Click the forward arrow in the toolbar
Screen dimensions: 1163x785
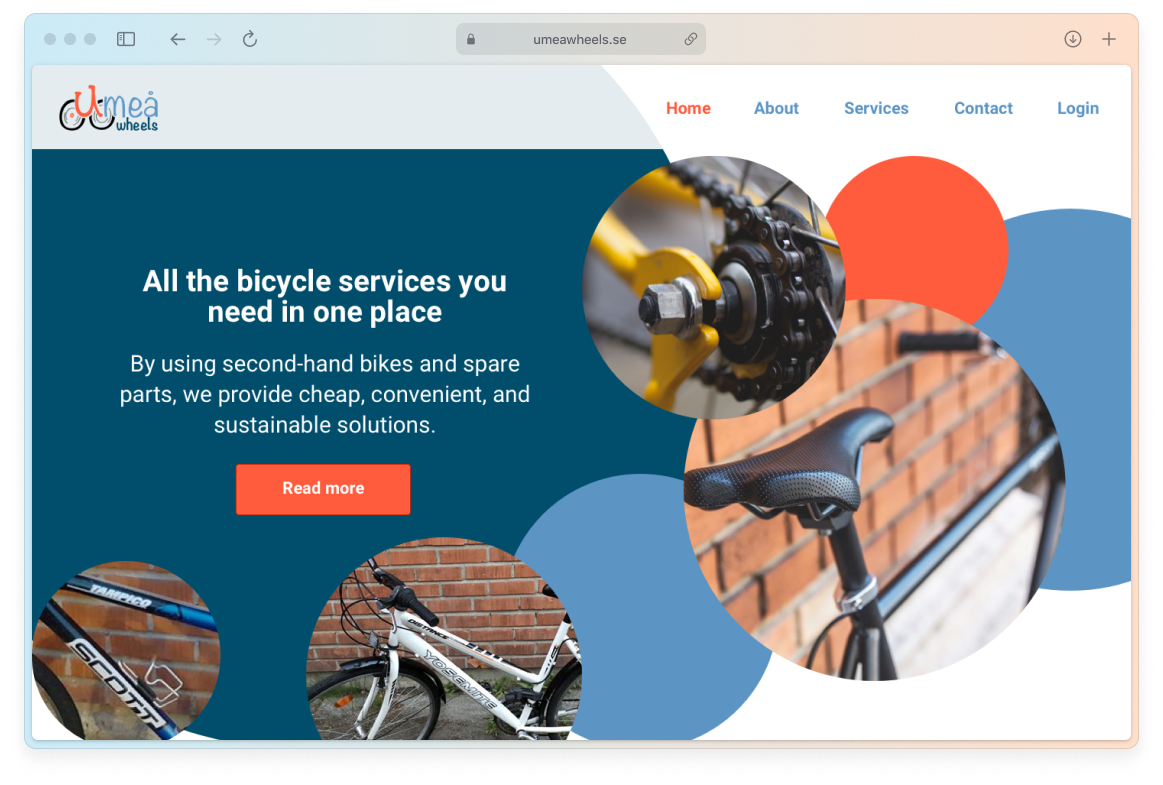point(214,39)
